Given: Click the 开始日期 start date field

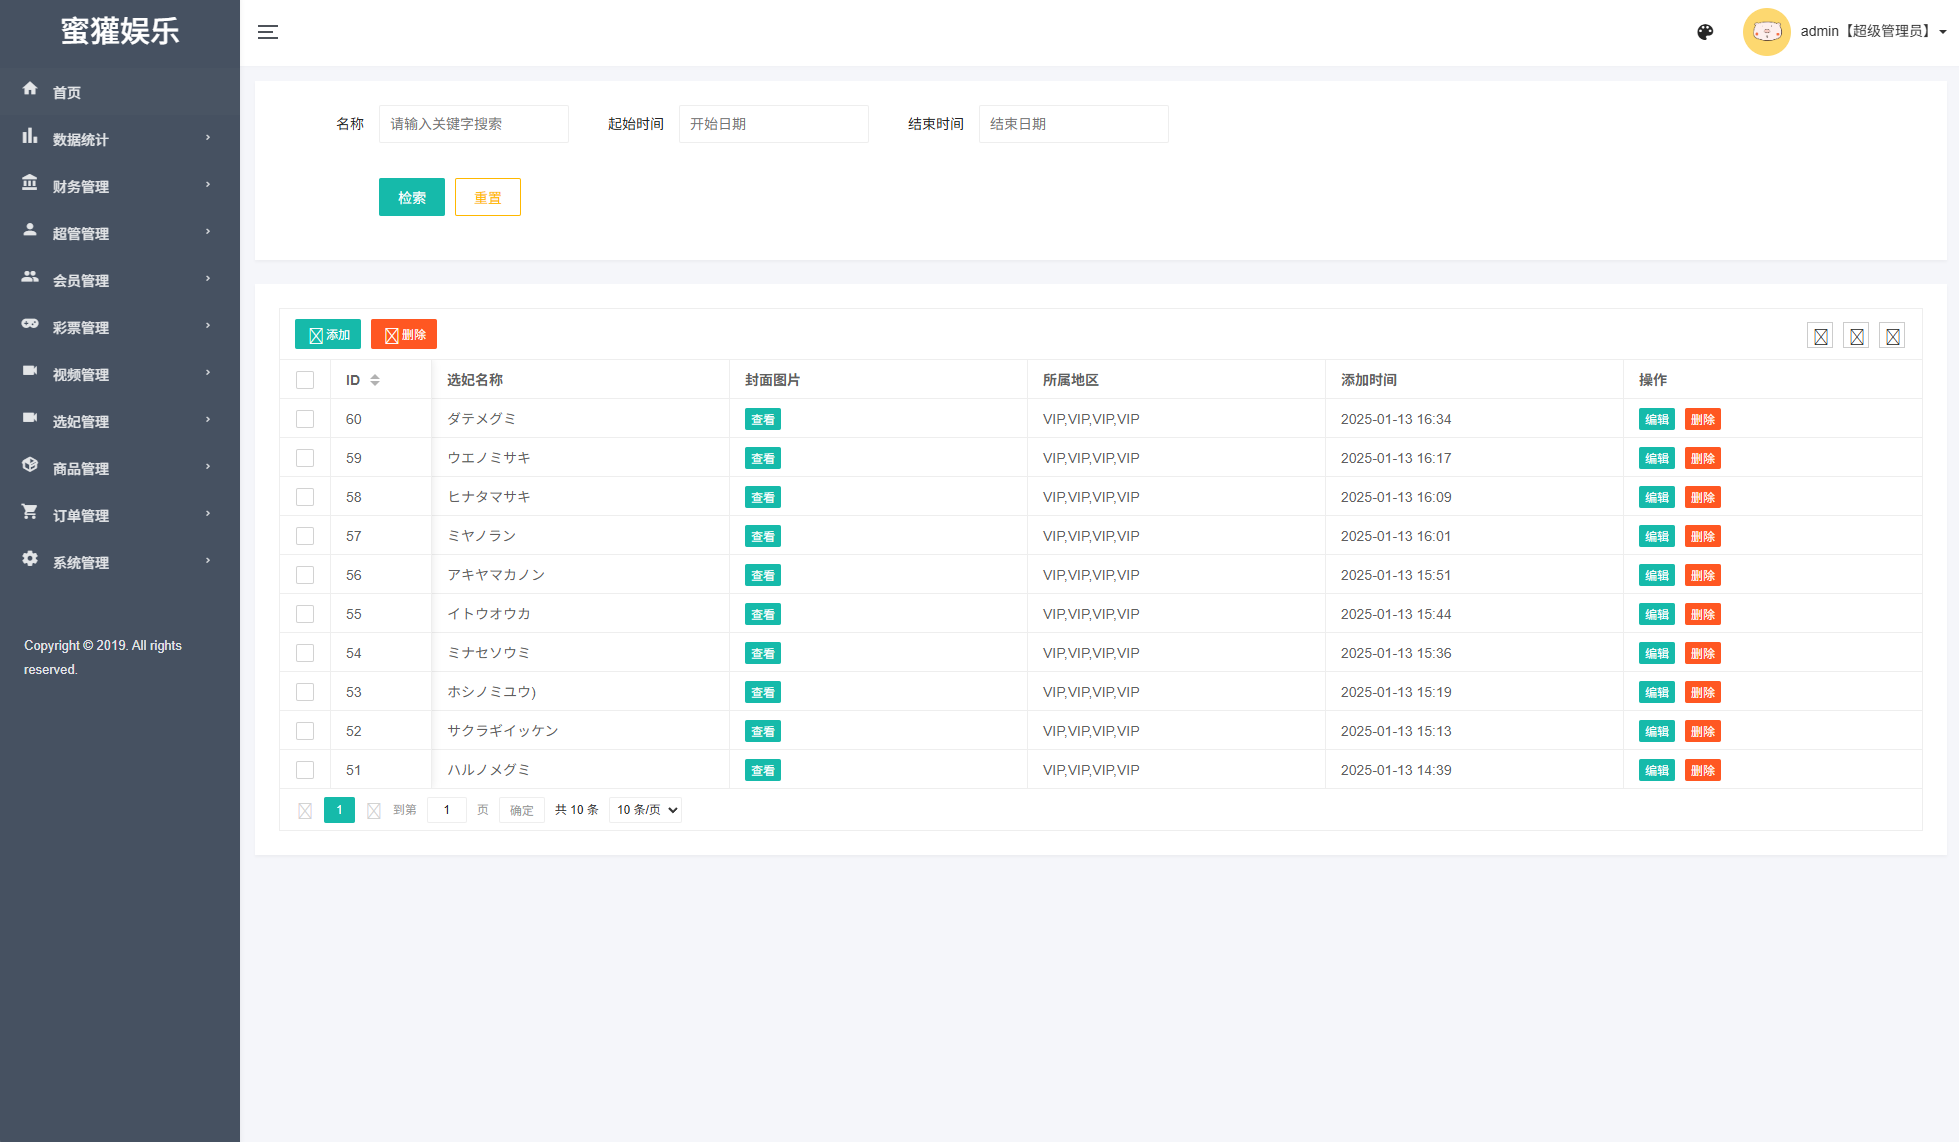Looking at the screenshot, I should point(773,124).
